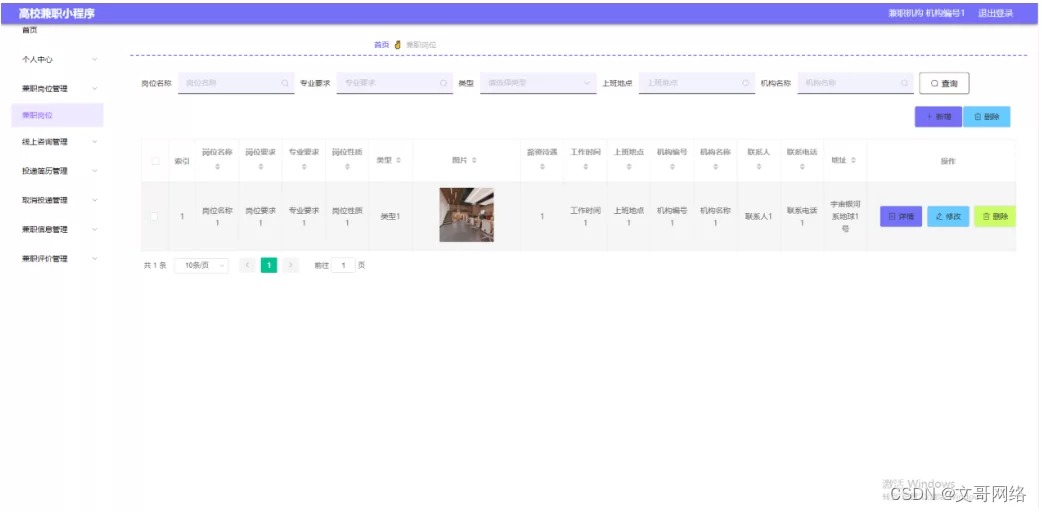Focus the 岗位名称 search input

[x=236, y=83]
